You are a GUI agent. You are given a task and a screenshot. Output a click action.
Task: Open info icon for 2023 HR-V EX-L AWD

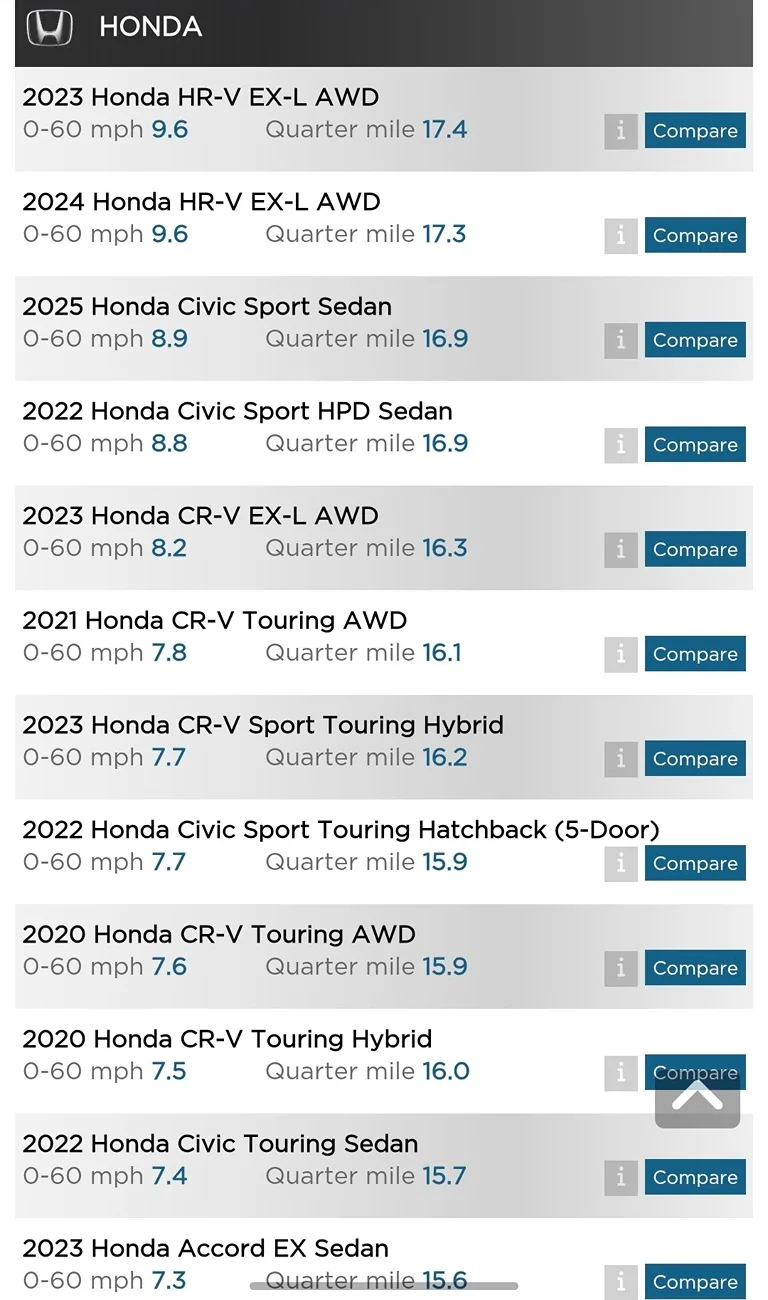[620, 131]
